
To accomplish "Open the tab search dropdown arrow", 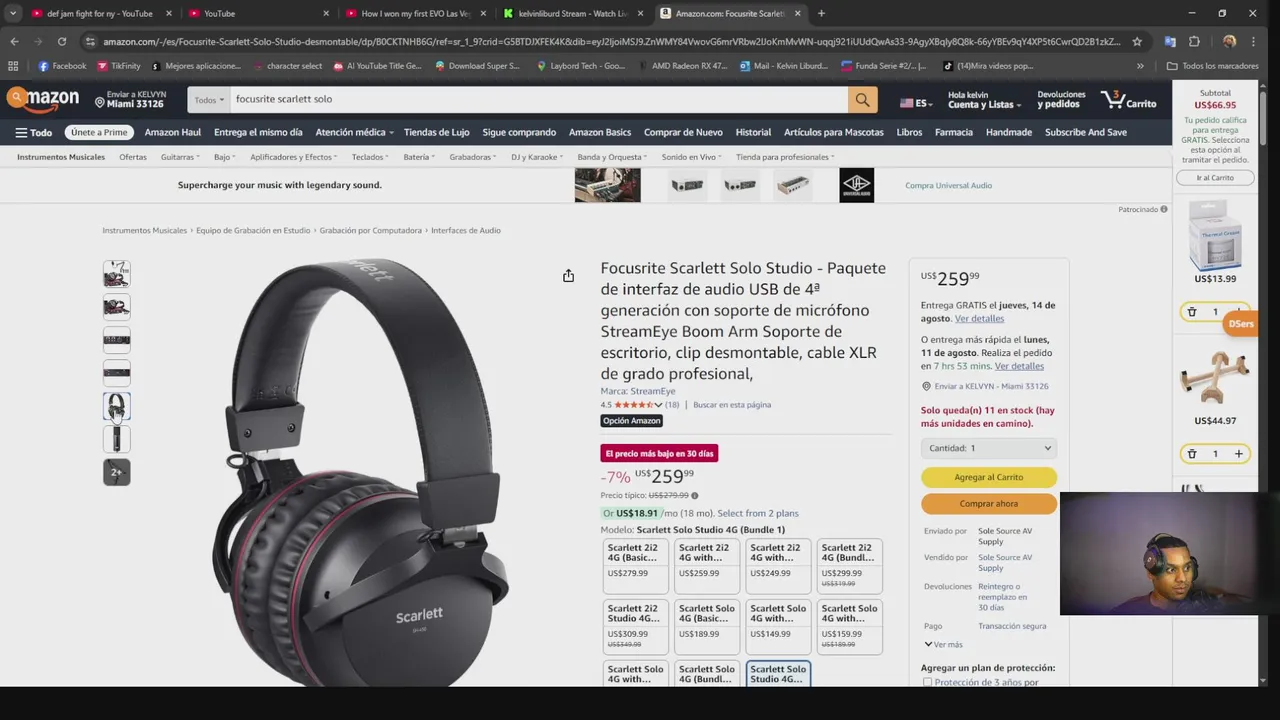I will [x=12, y=13].
